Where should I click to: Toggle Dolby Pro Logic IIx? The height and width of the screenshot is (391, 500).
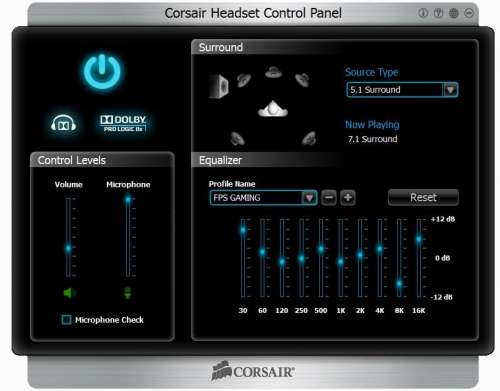(123, 123)
